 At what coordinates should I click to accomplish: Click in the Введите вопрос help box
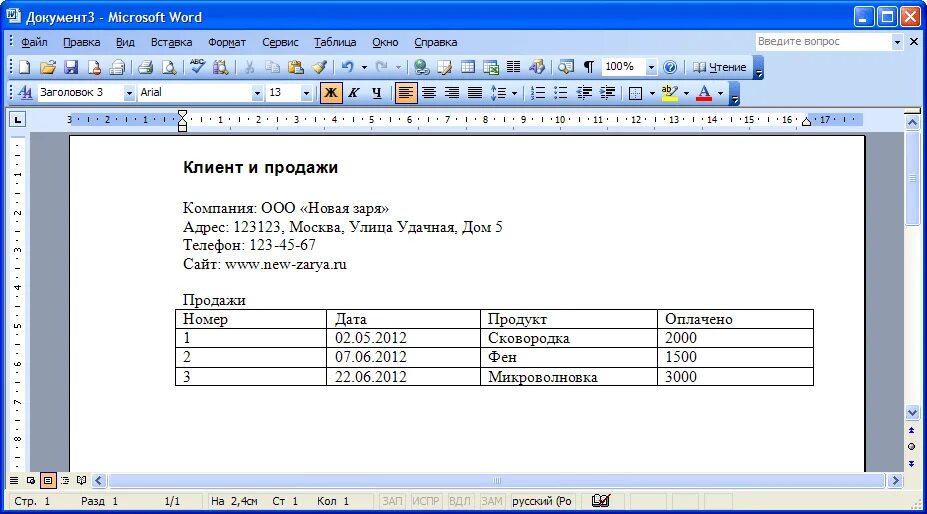coord(823,41)
